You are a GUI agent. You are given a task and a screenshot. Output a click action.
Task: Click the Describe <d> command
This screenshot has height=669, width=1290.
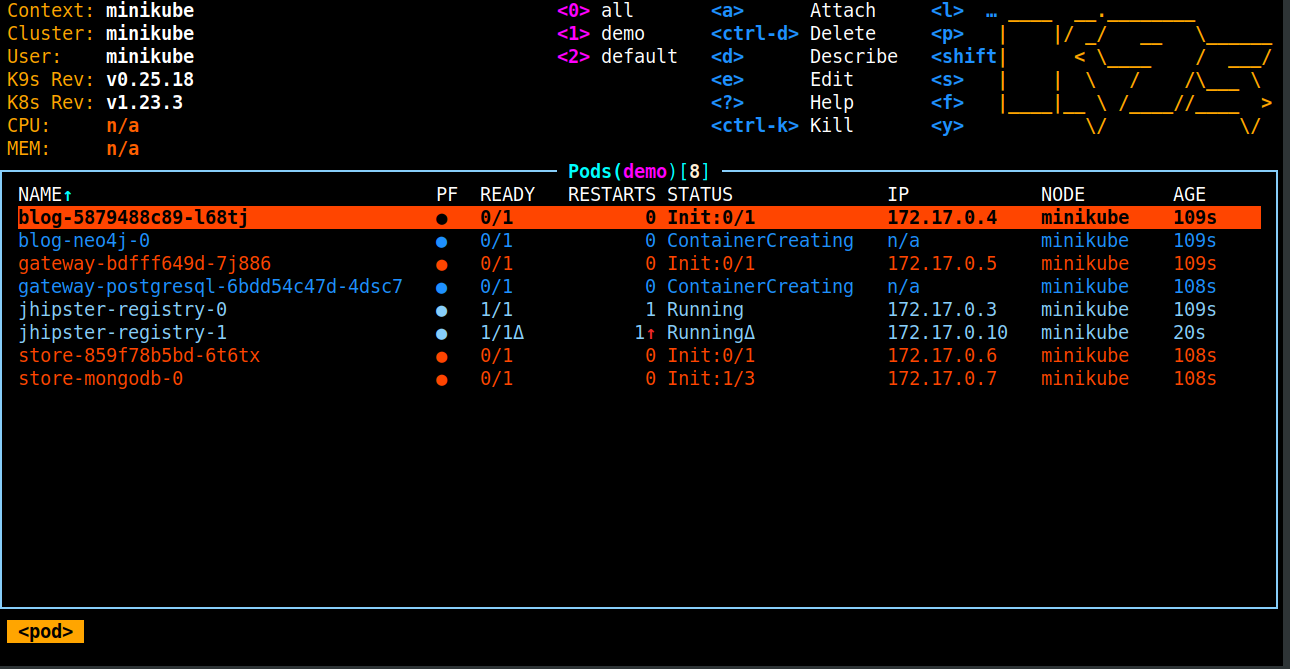coord(803,57)
